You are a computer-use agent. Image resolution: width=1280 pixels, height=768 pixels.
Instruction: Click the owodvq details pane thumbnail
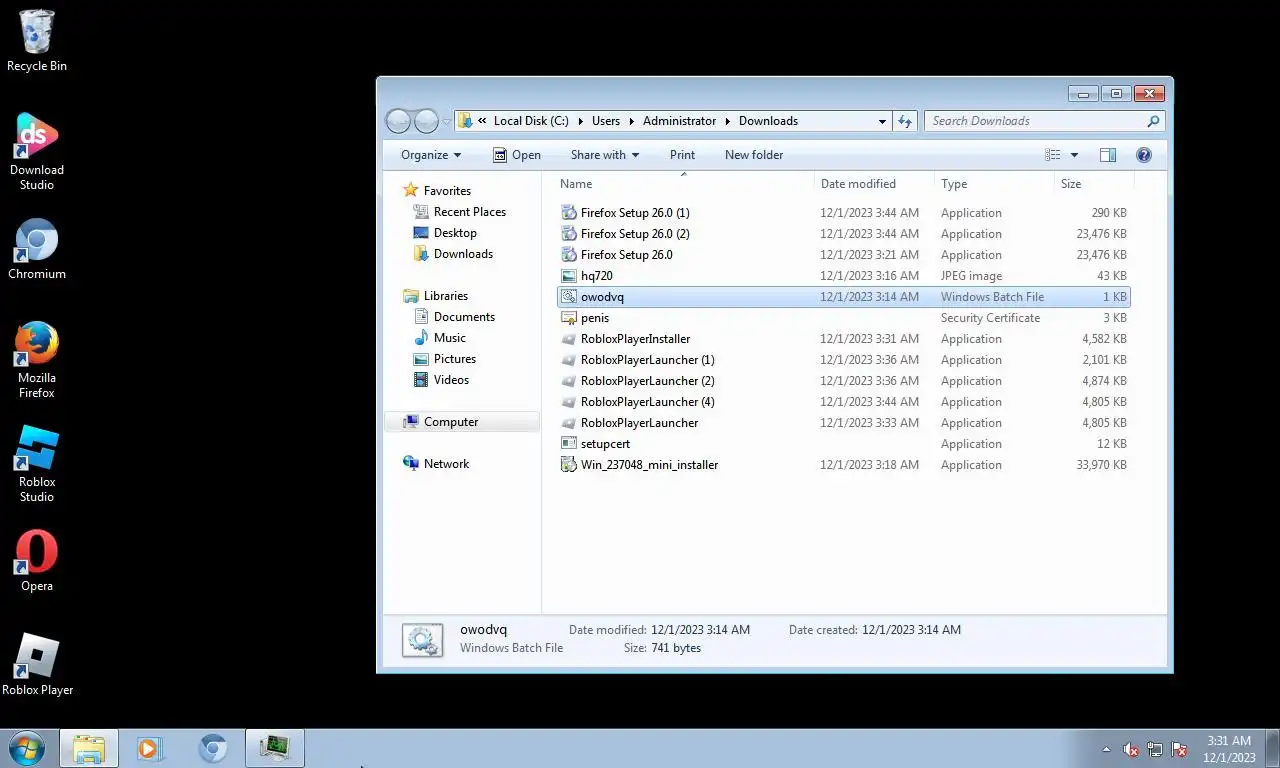tap(422, 640)
